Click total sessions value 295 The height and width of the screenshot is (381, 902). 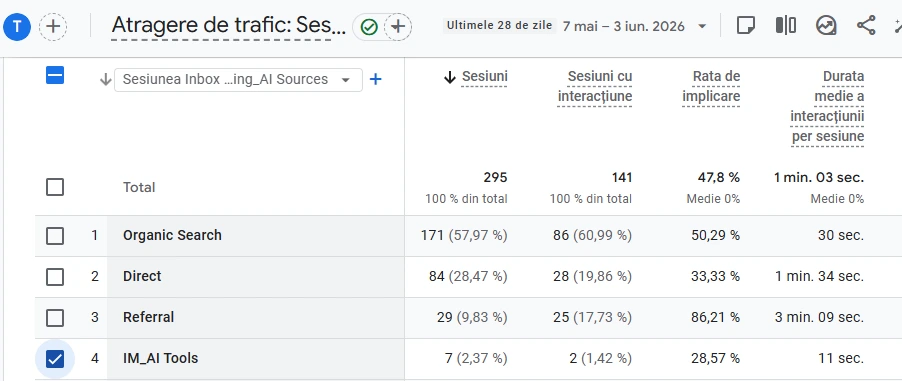pos(495,177)
